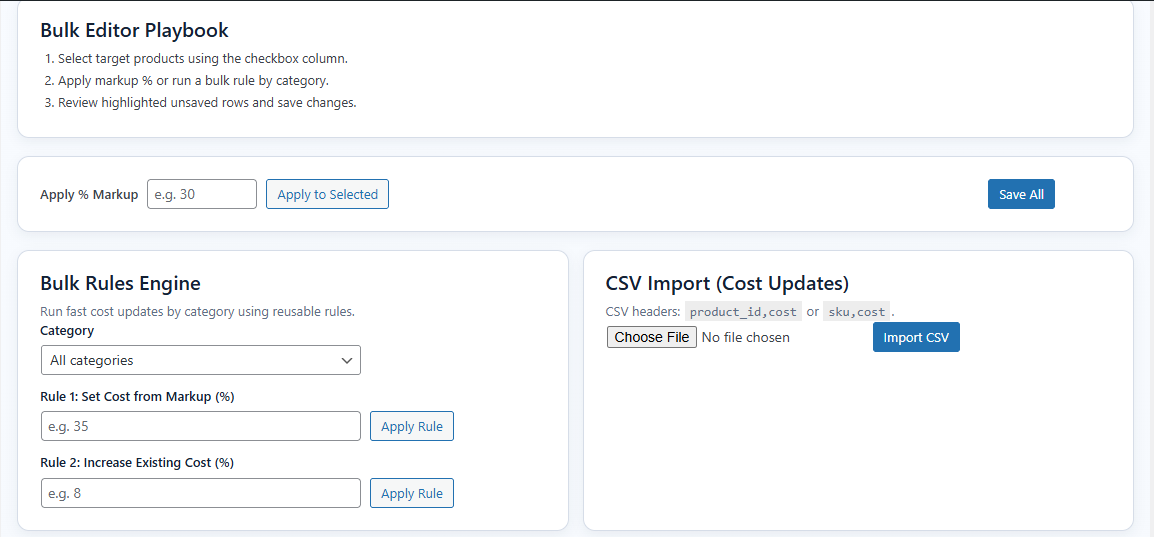Click the Choose File button
This screenshot has width=1154, height=537.
651,337
